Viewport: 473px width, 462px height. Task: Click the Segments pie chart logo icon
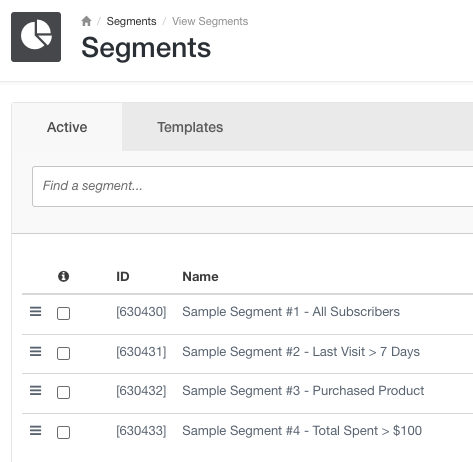(36, 37)
